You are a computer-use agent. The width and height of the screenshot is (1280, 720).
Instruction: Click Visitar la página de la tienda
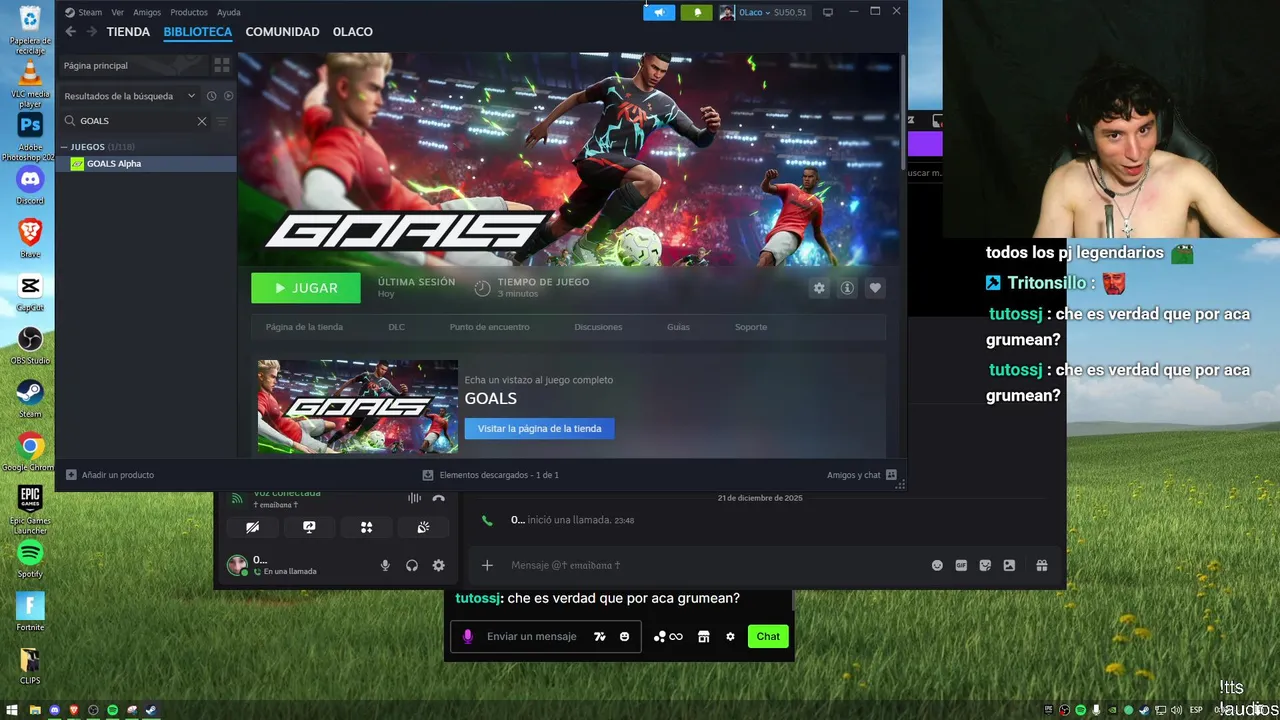(539, 428)
